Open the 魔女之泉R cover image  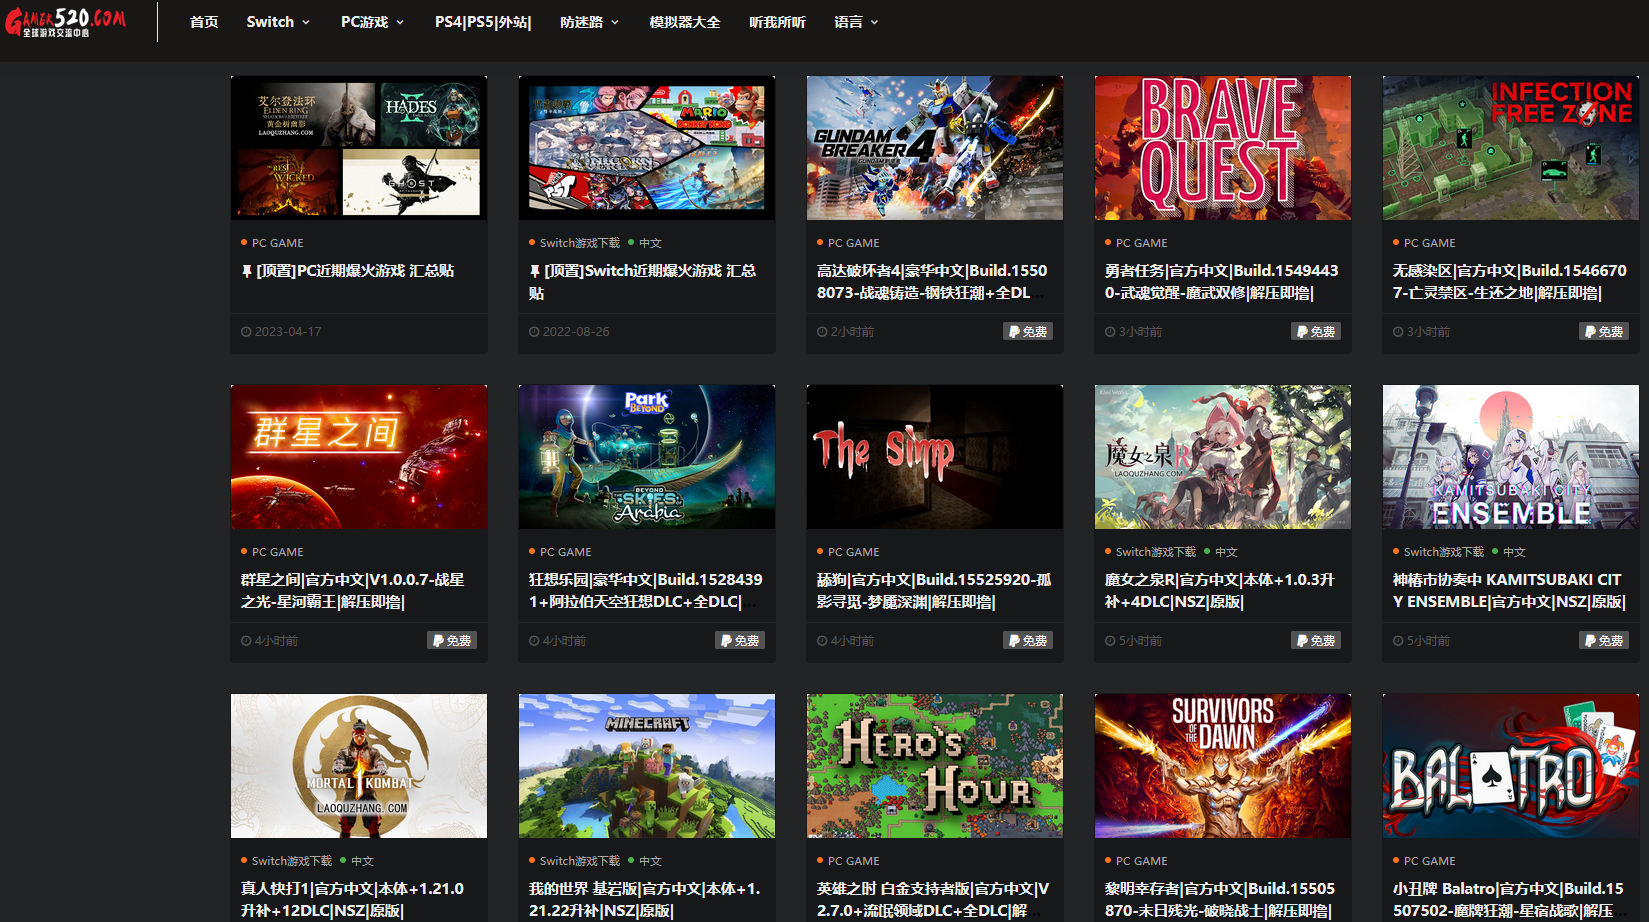pyautogui.click(x=1223, y=457)
